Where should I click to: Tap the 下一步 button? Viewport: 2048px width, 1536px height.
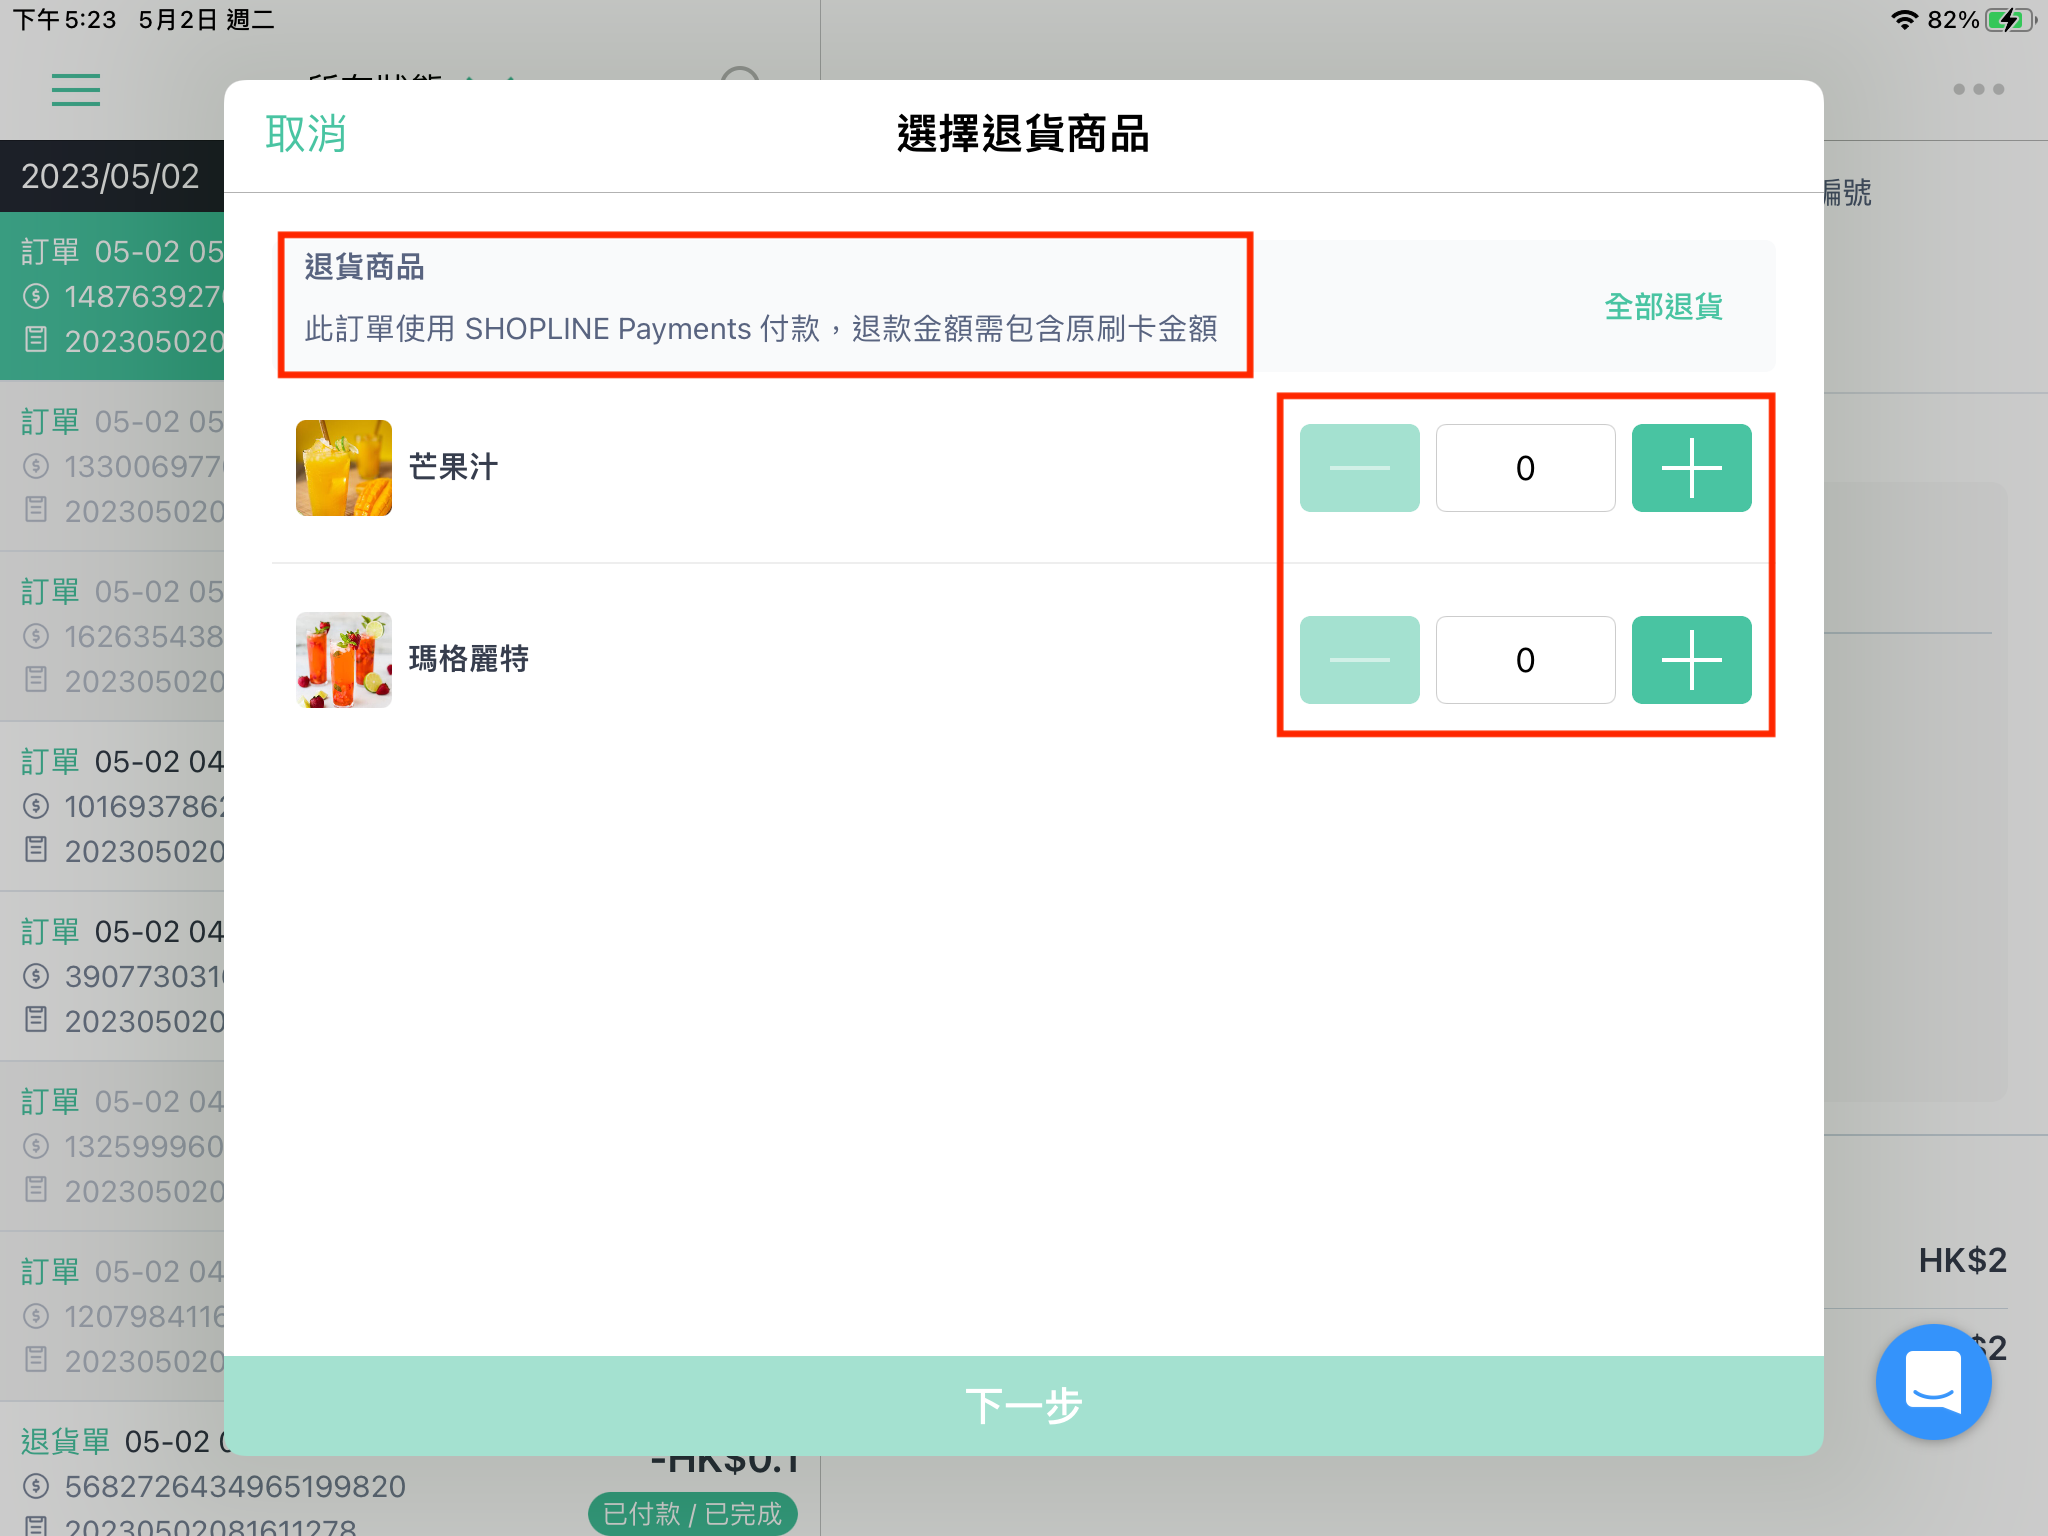(1023, 1405)
